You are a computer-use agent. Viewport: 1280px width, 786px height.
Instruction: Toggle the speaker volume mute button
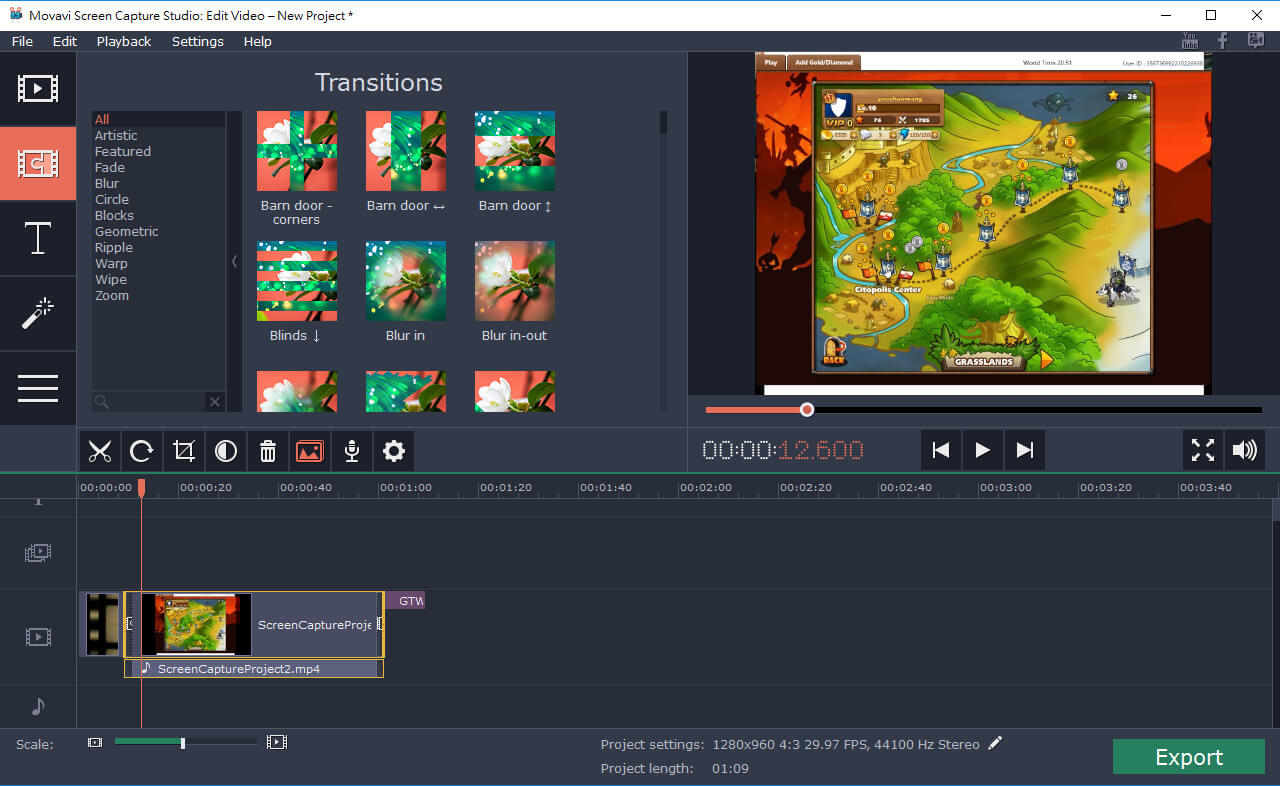[x=1244, y=450]
